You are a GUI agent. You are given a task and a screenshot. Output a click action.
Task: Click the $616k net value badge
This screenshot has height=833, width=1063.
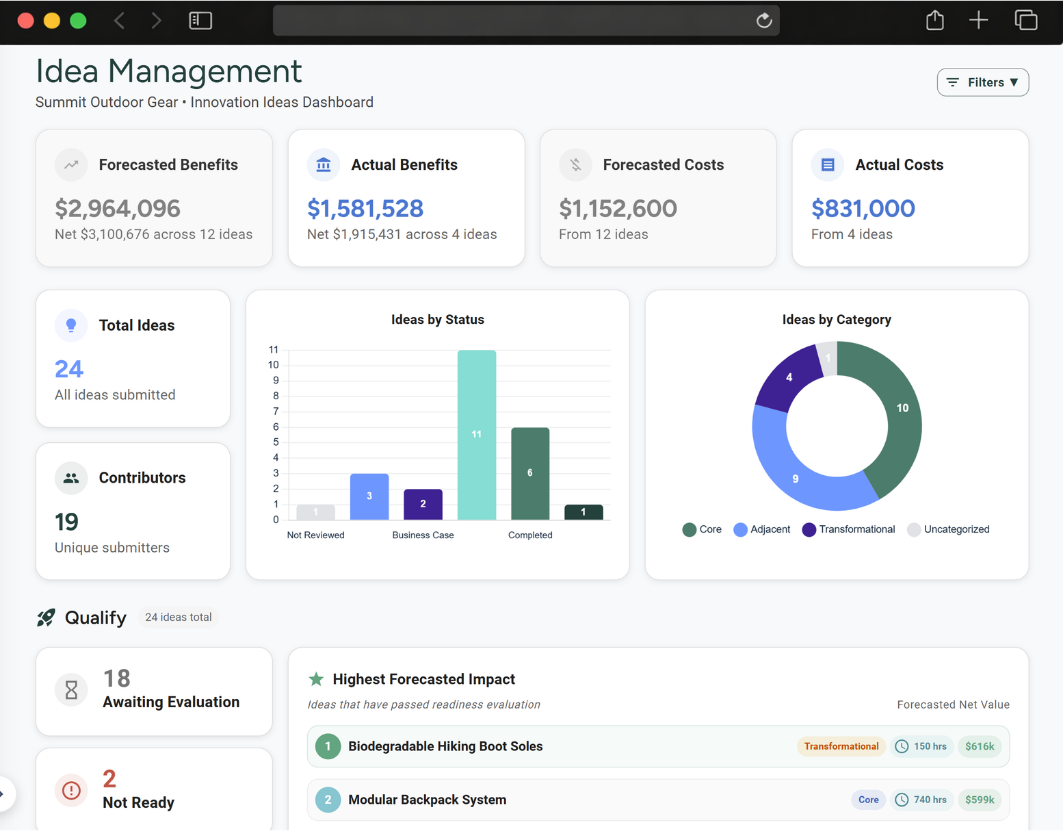pos(980,746)
